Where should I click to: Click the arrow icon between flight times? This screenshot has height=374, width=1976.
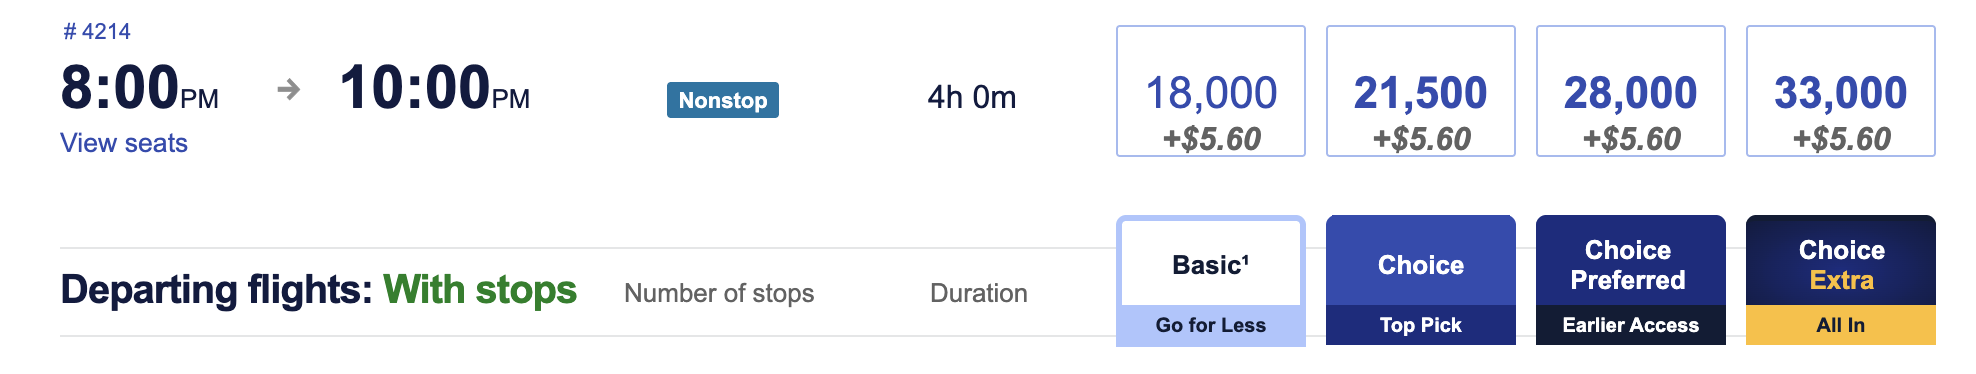(x=289, y=90)
